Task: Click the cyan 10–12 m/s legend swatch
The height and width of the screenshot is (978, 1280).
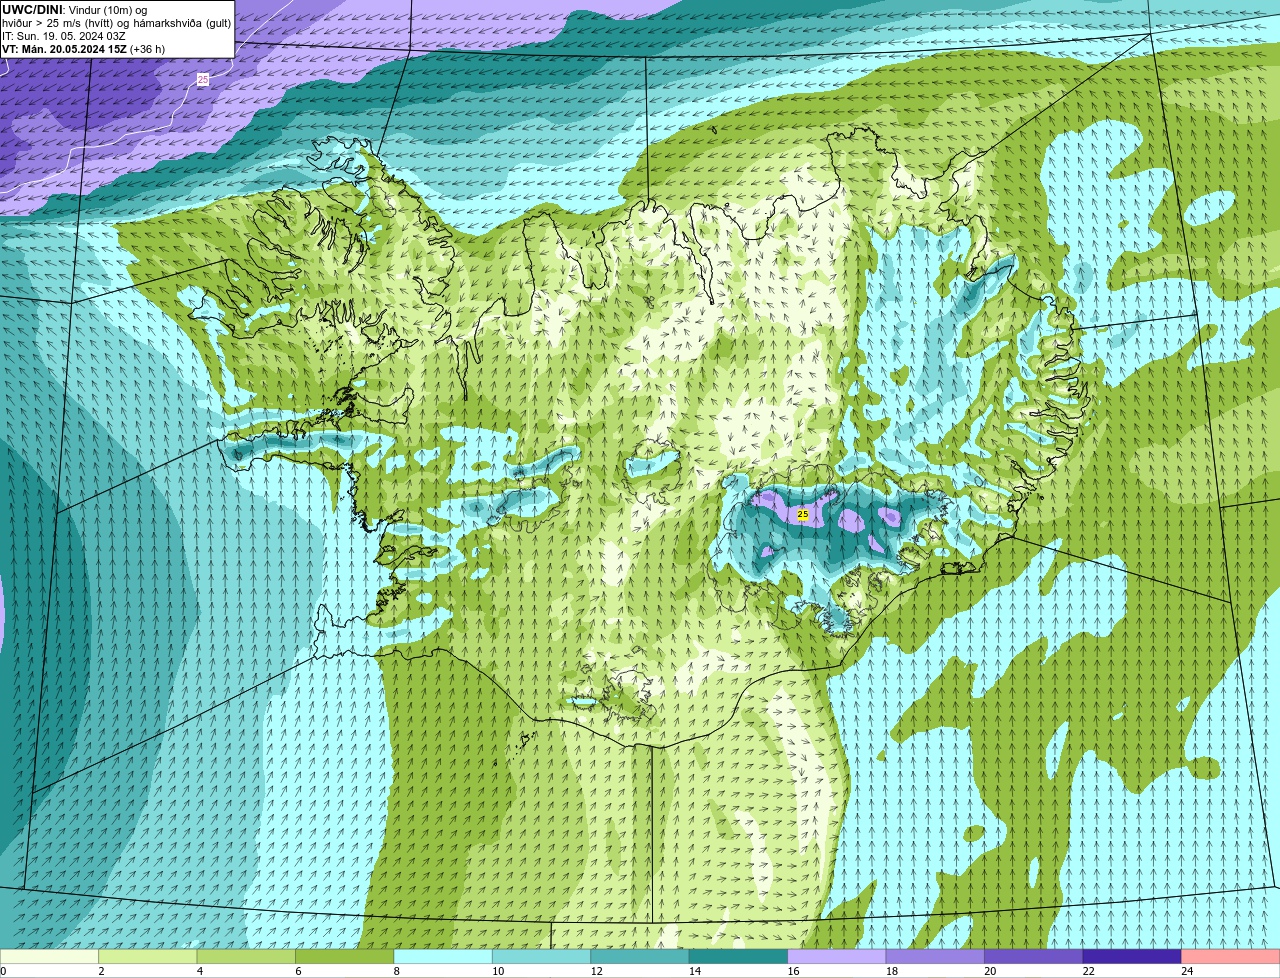Action: (542, 956)
